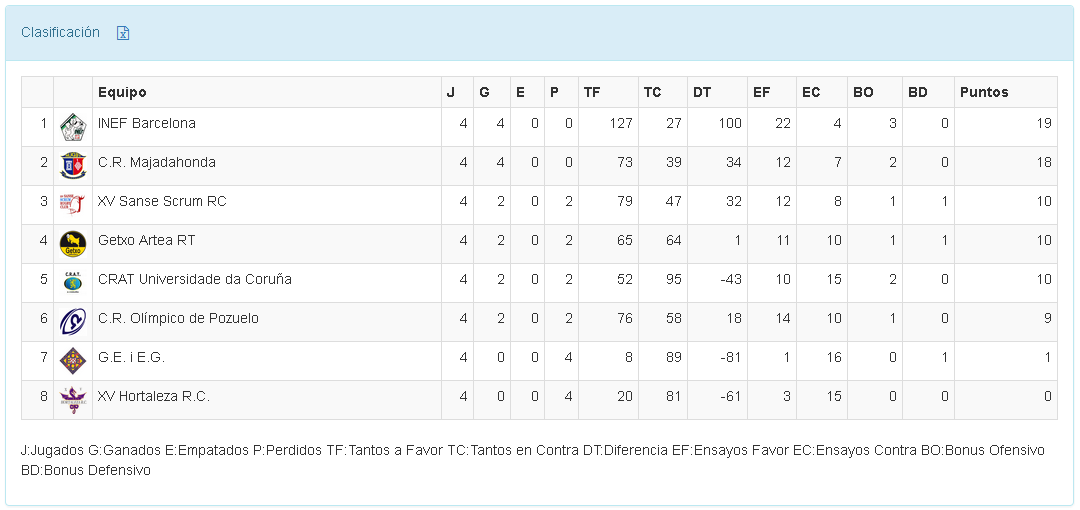Image resolution: width=1080 pixels, height=510 pixels.
Task: Open the Clasificación header link
Action: tap(60, 32)
